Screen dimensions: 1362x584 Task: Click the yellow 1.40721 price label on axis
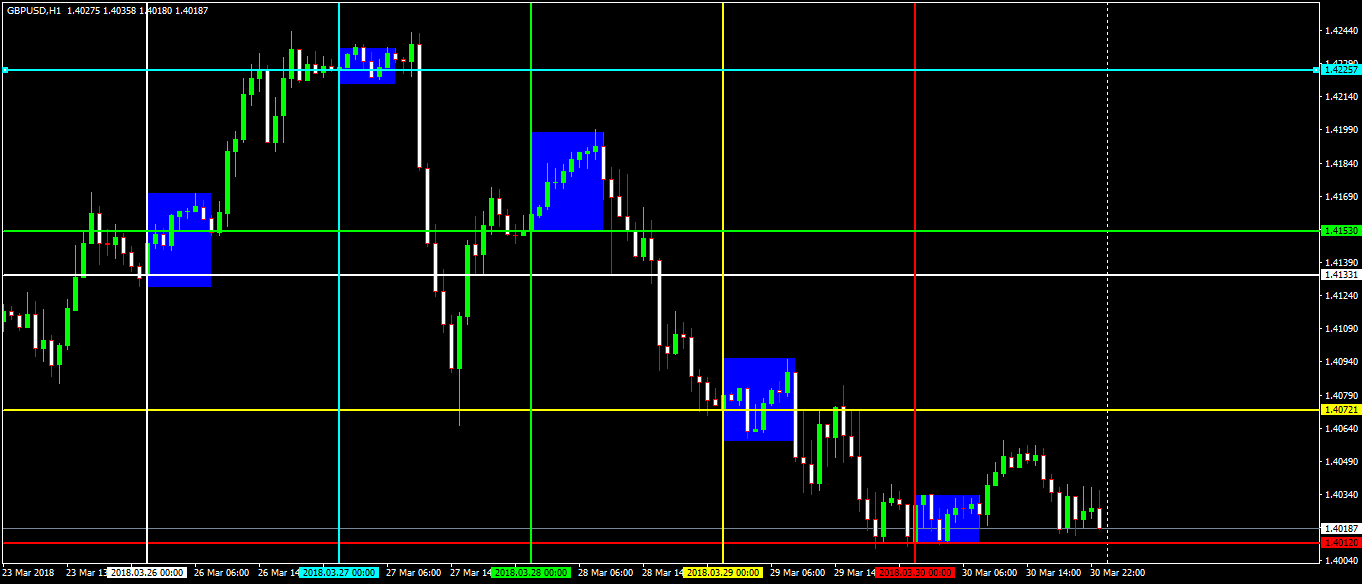coord(1340,410)
